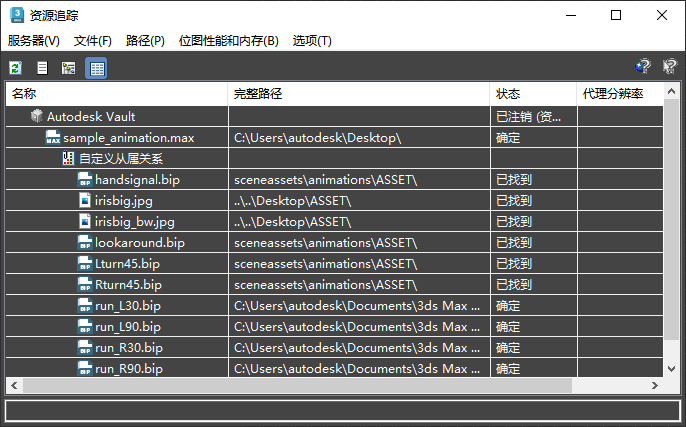This screenshot has height=427, width=686.
Task: Open the status log toolbar icon
Action: tap(42, 68)
